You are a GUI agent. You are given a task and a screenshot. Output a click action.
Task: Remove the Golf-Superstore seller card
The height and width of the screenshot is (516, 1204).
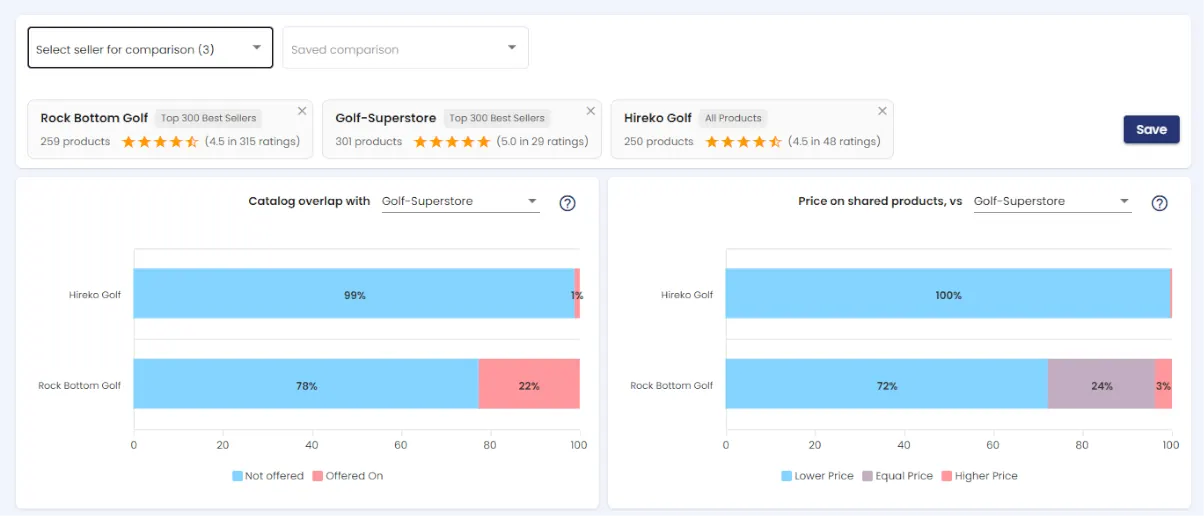pyautogui.click(x=590, y=111)
